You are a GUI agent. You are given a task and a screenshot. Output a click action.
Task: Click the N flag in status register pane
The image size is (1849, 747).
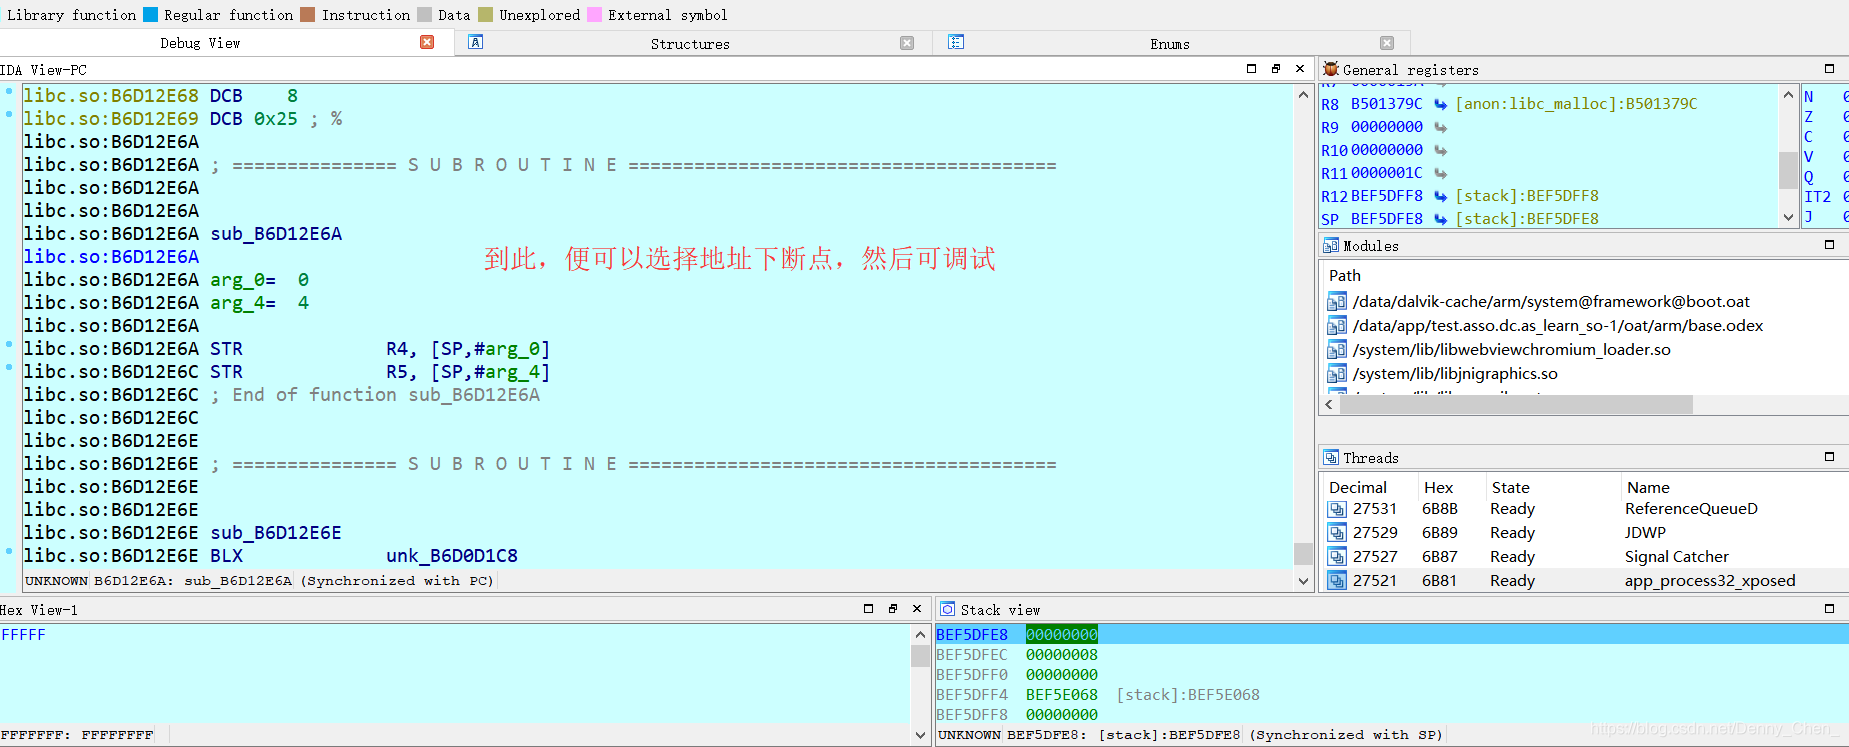(1808, 97)
